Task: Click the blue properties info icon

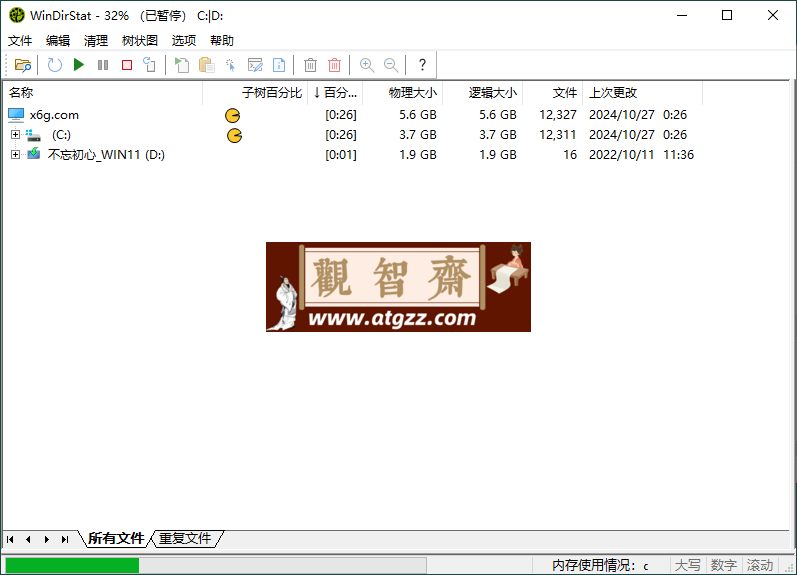Action: (279, 65)
